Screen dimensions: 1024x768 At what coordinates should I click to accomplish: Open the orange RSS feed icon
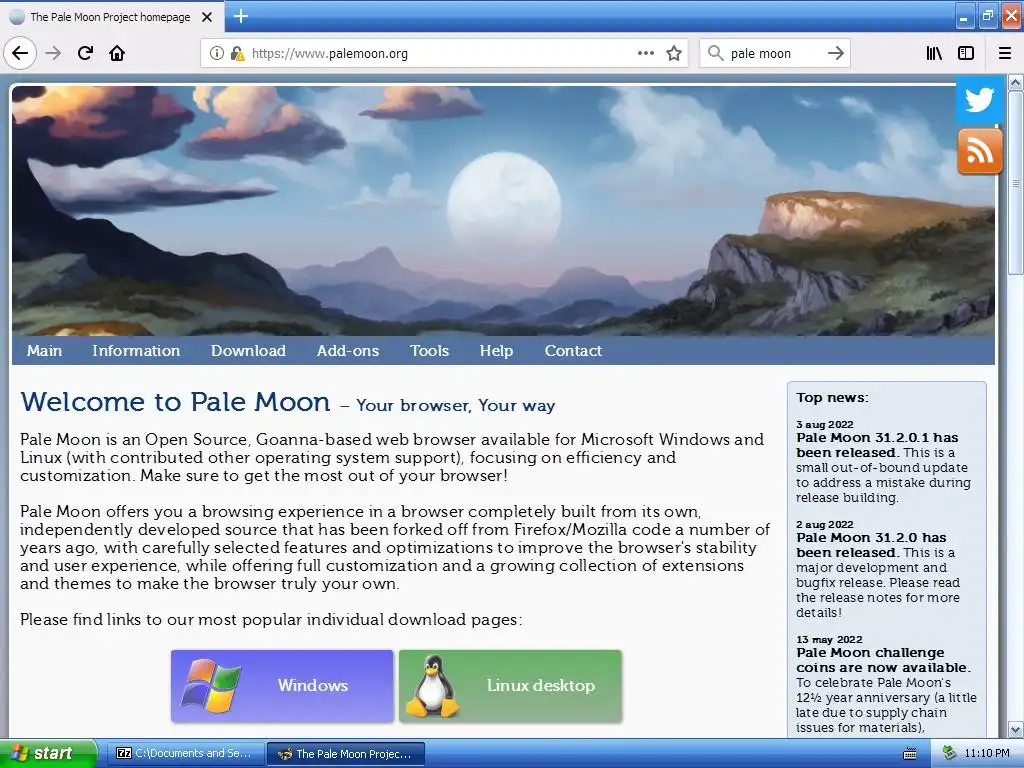(x=980, y=152)
